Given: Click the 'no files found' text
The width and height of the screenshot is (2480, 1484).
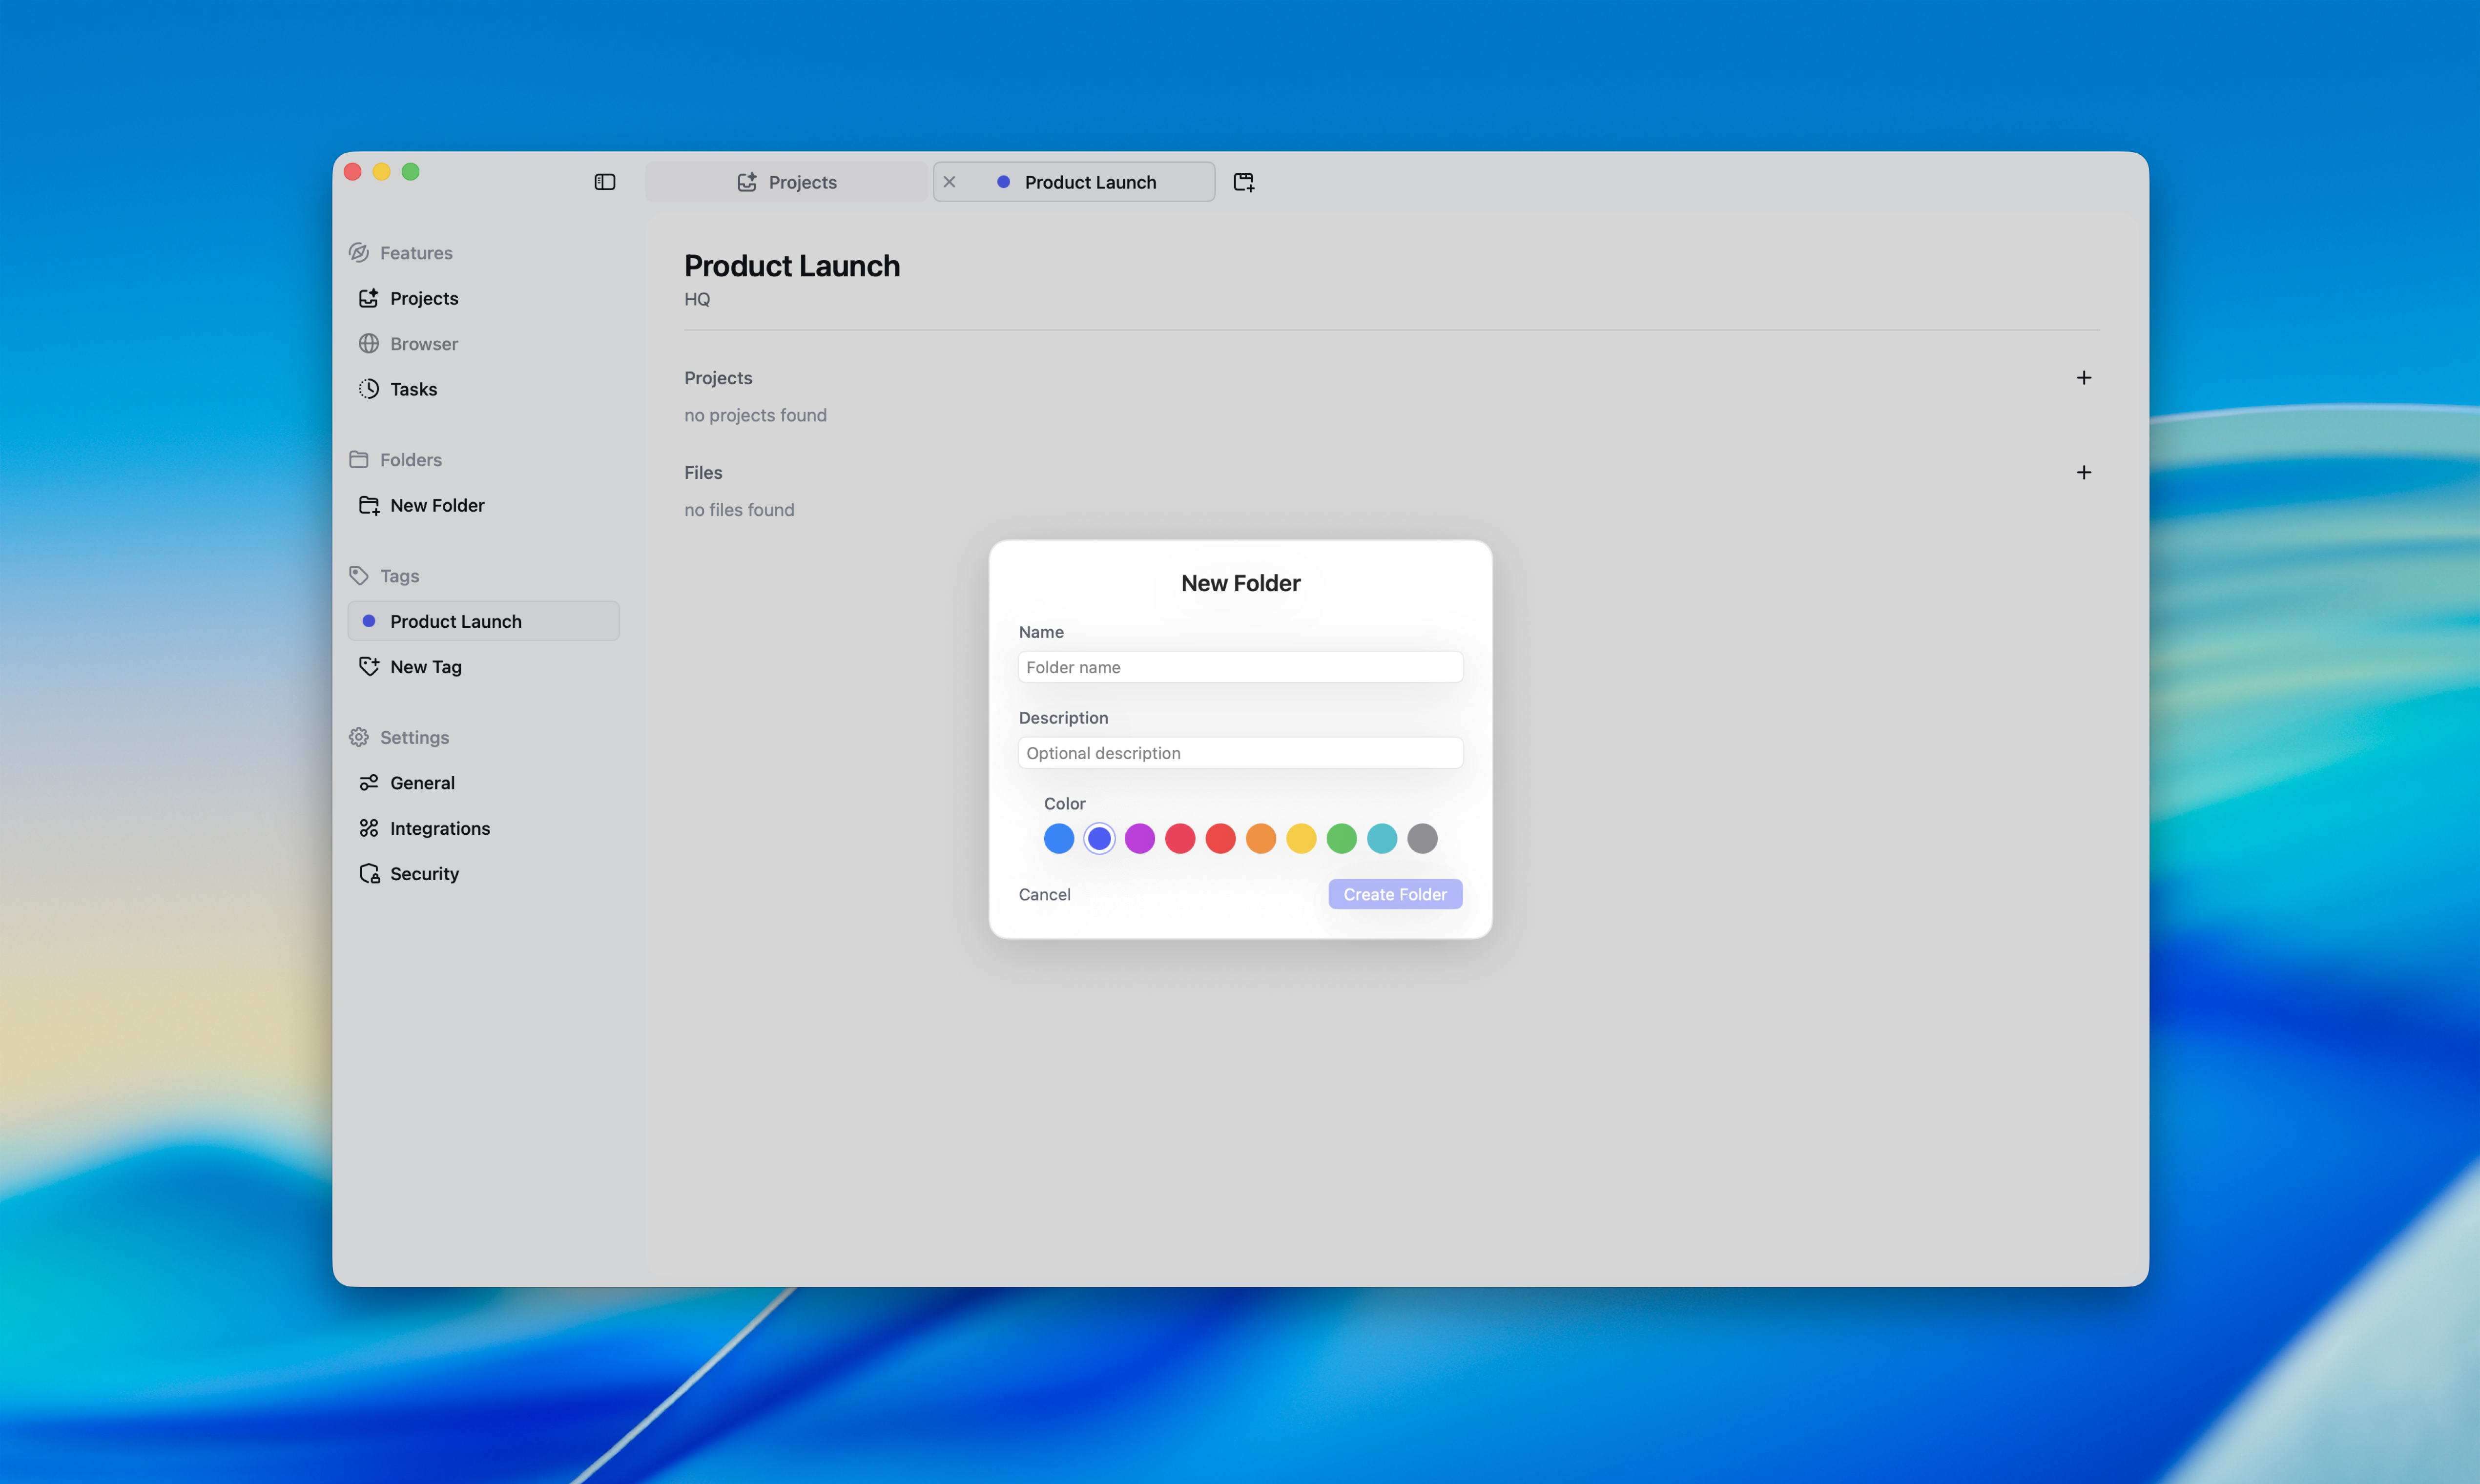Looking at the screenshot, I should click(x=739, y=510).
